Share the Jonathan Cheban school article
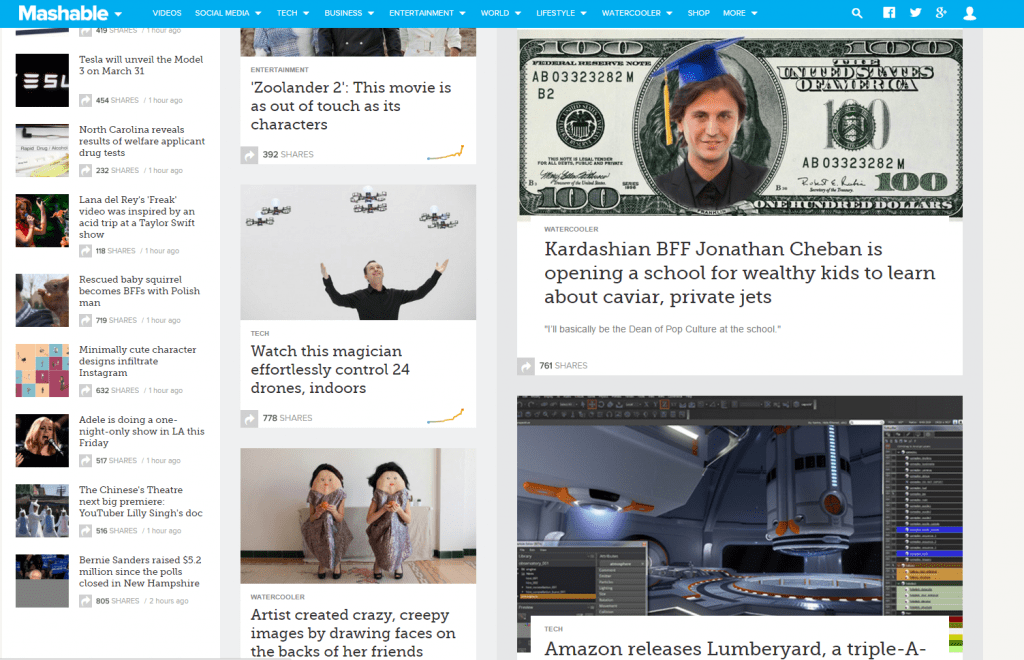Image resolution: width=1024 pixels, height=660 pixels. (526, 366)
